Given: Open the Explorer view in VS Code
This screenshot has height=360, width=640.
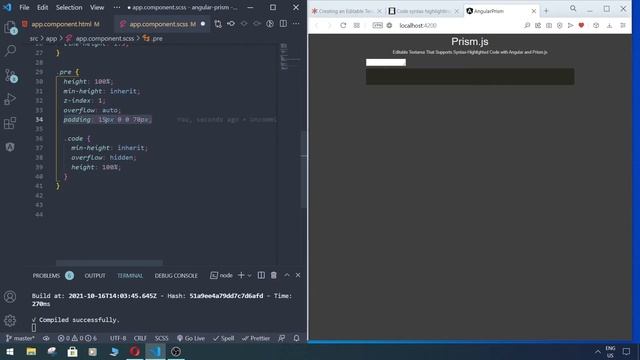Looking at the screenshot, I should (10, 28).
